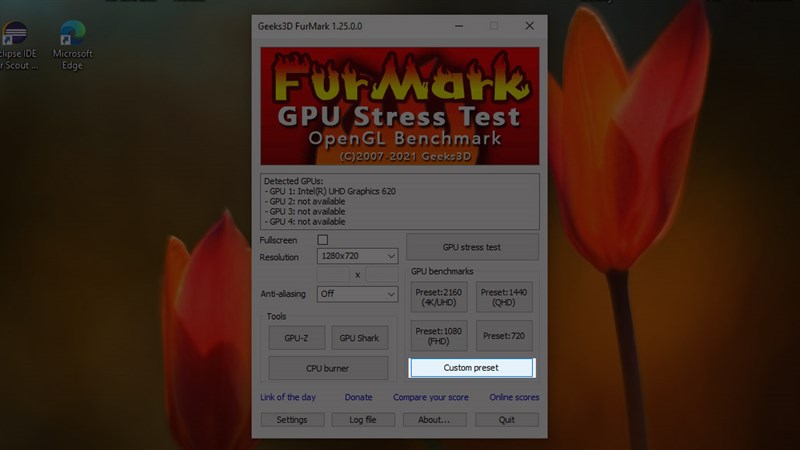
Task: Run the Preset:720 benchmark
Action: (x=504, y=336)
